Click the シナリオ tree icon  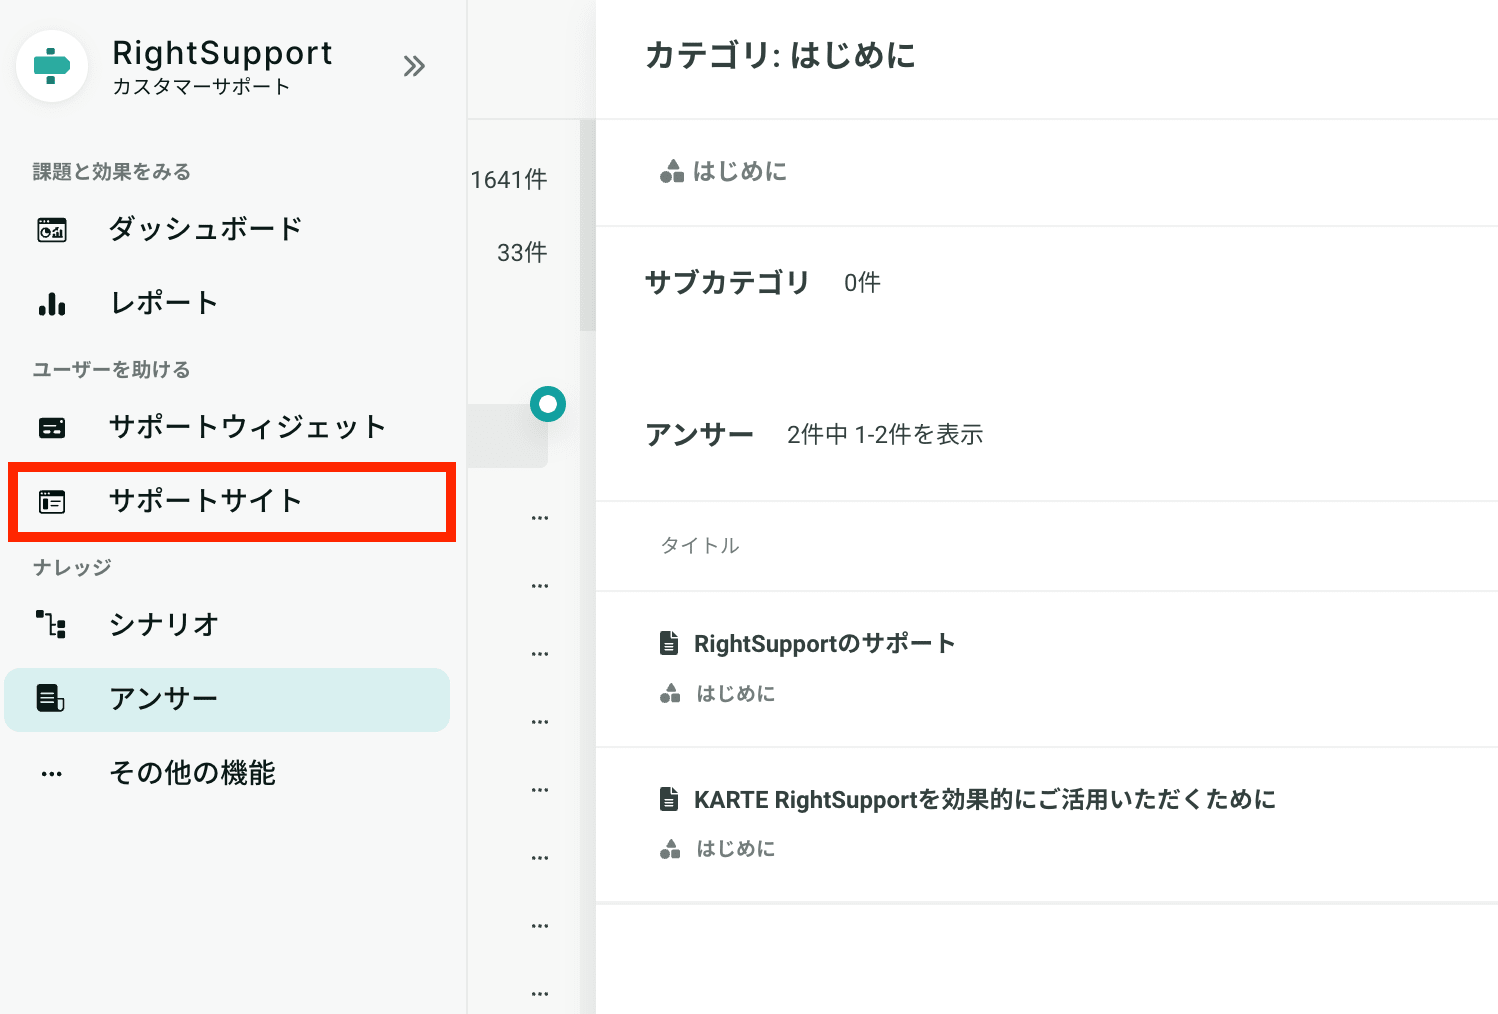(52, 625)
